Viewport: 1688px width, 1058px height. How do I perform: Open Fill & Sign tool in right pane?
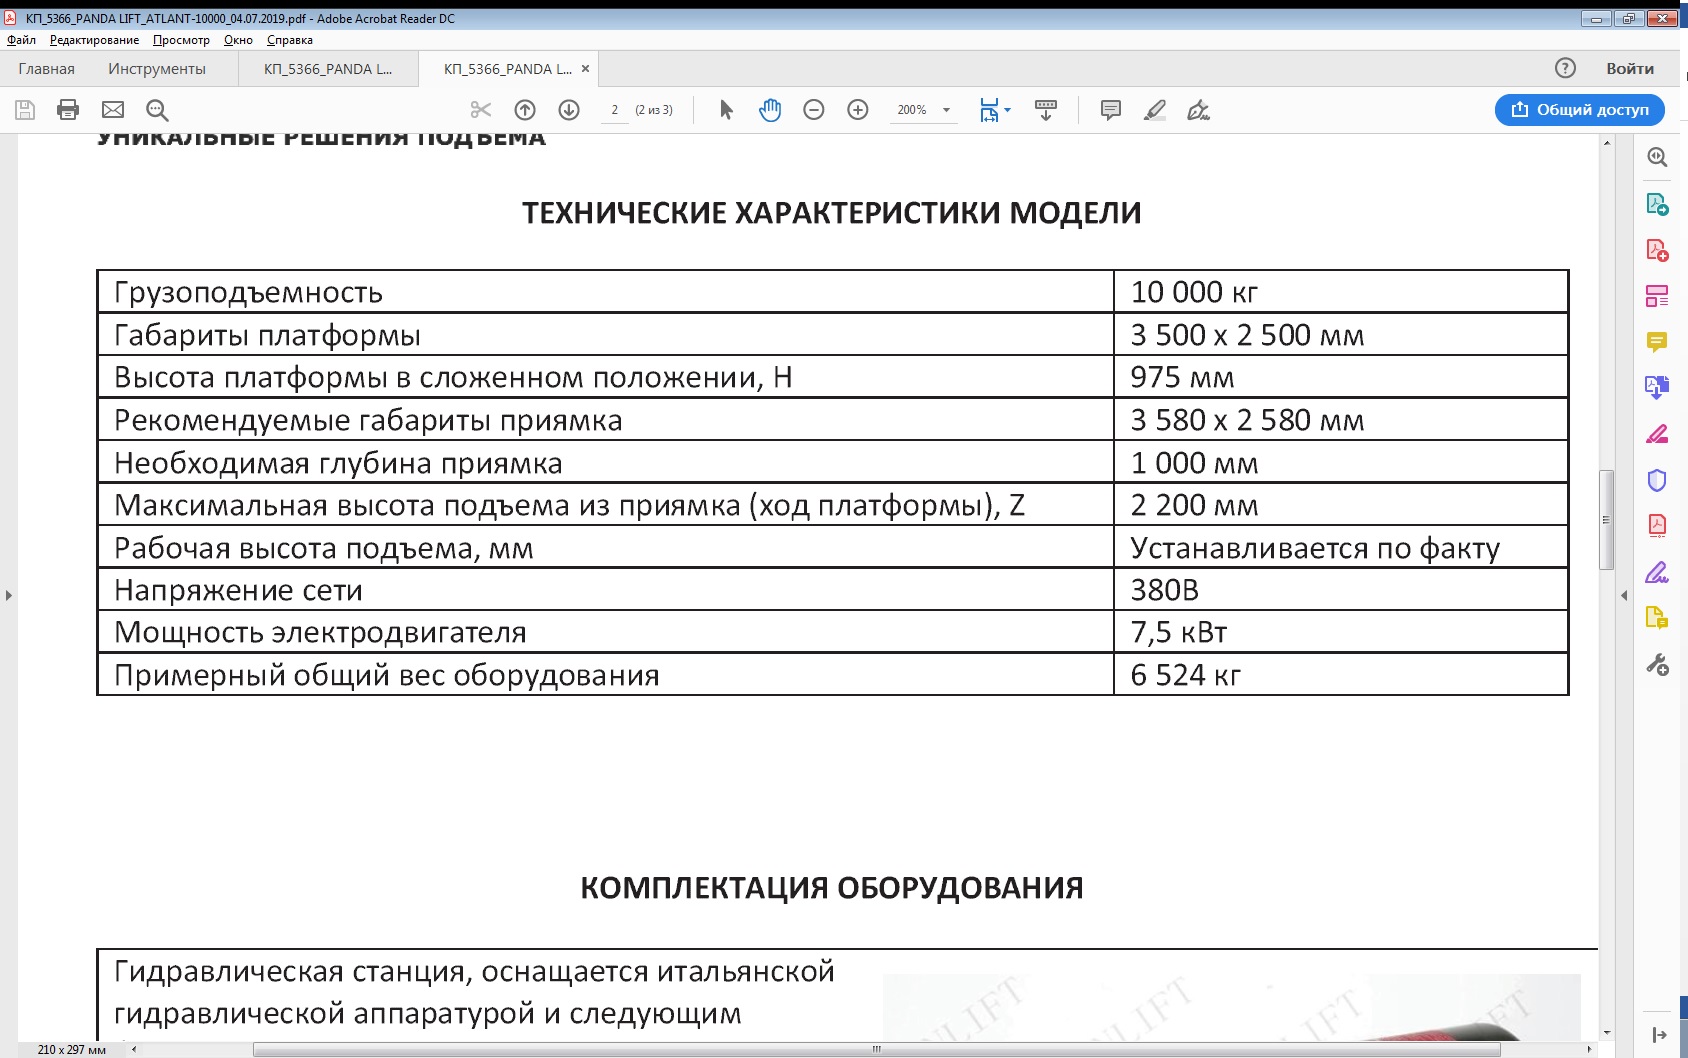coord(1657,572)
